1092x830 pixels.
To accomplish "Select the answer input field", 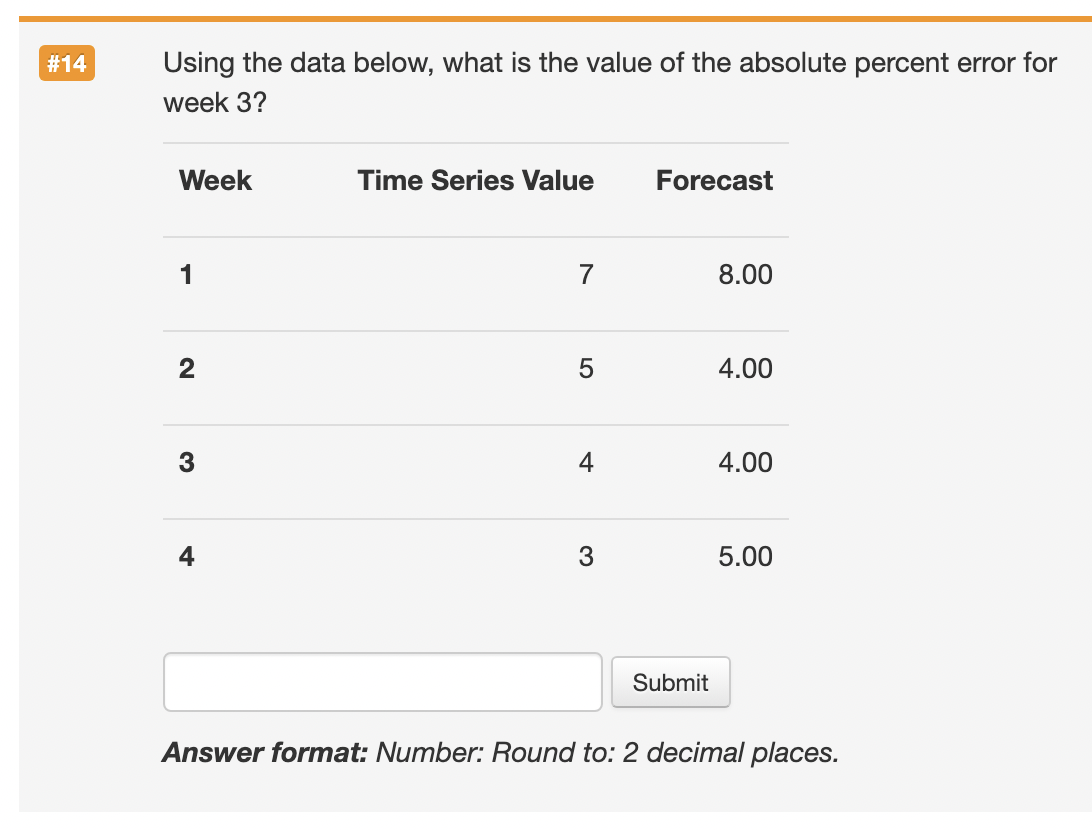I will tap(382, 681).
